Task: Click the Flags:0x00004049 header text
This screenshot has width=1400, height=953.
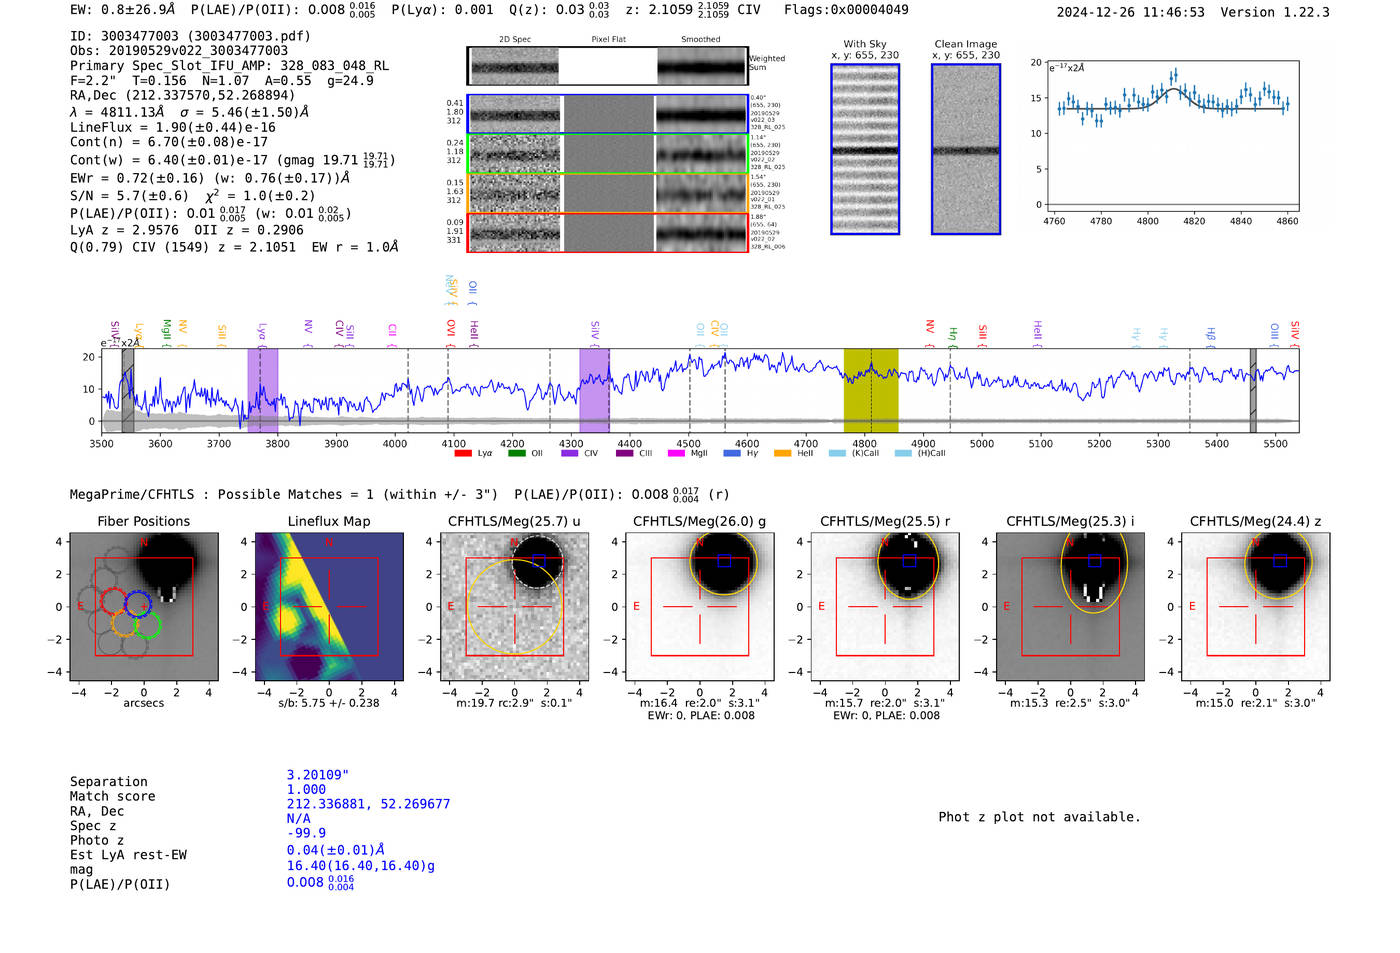Action: point(846,10)
